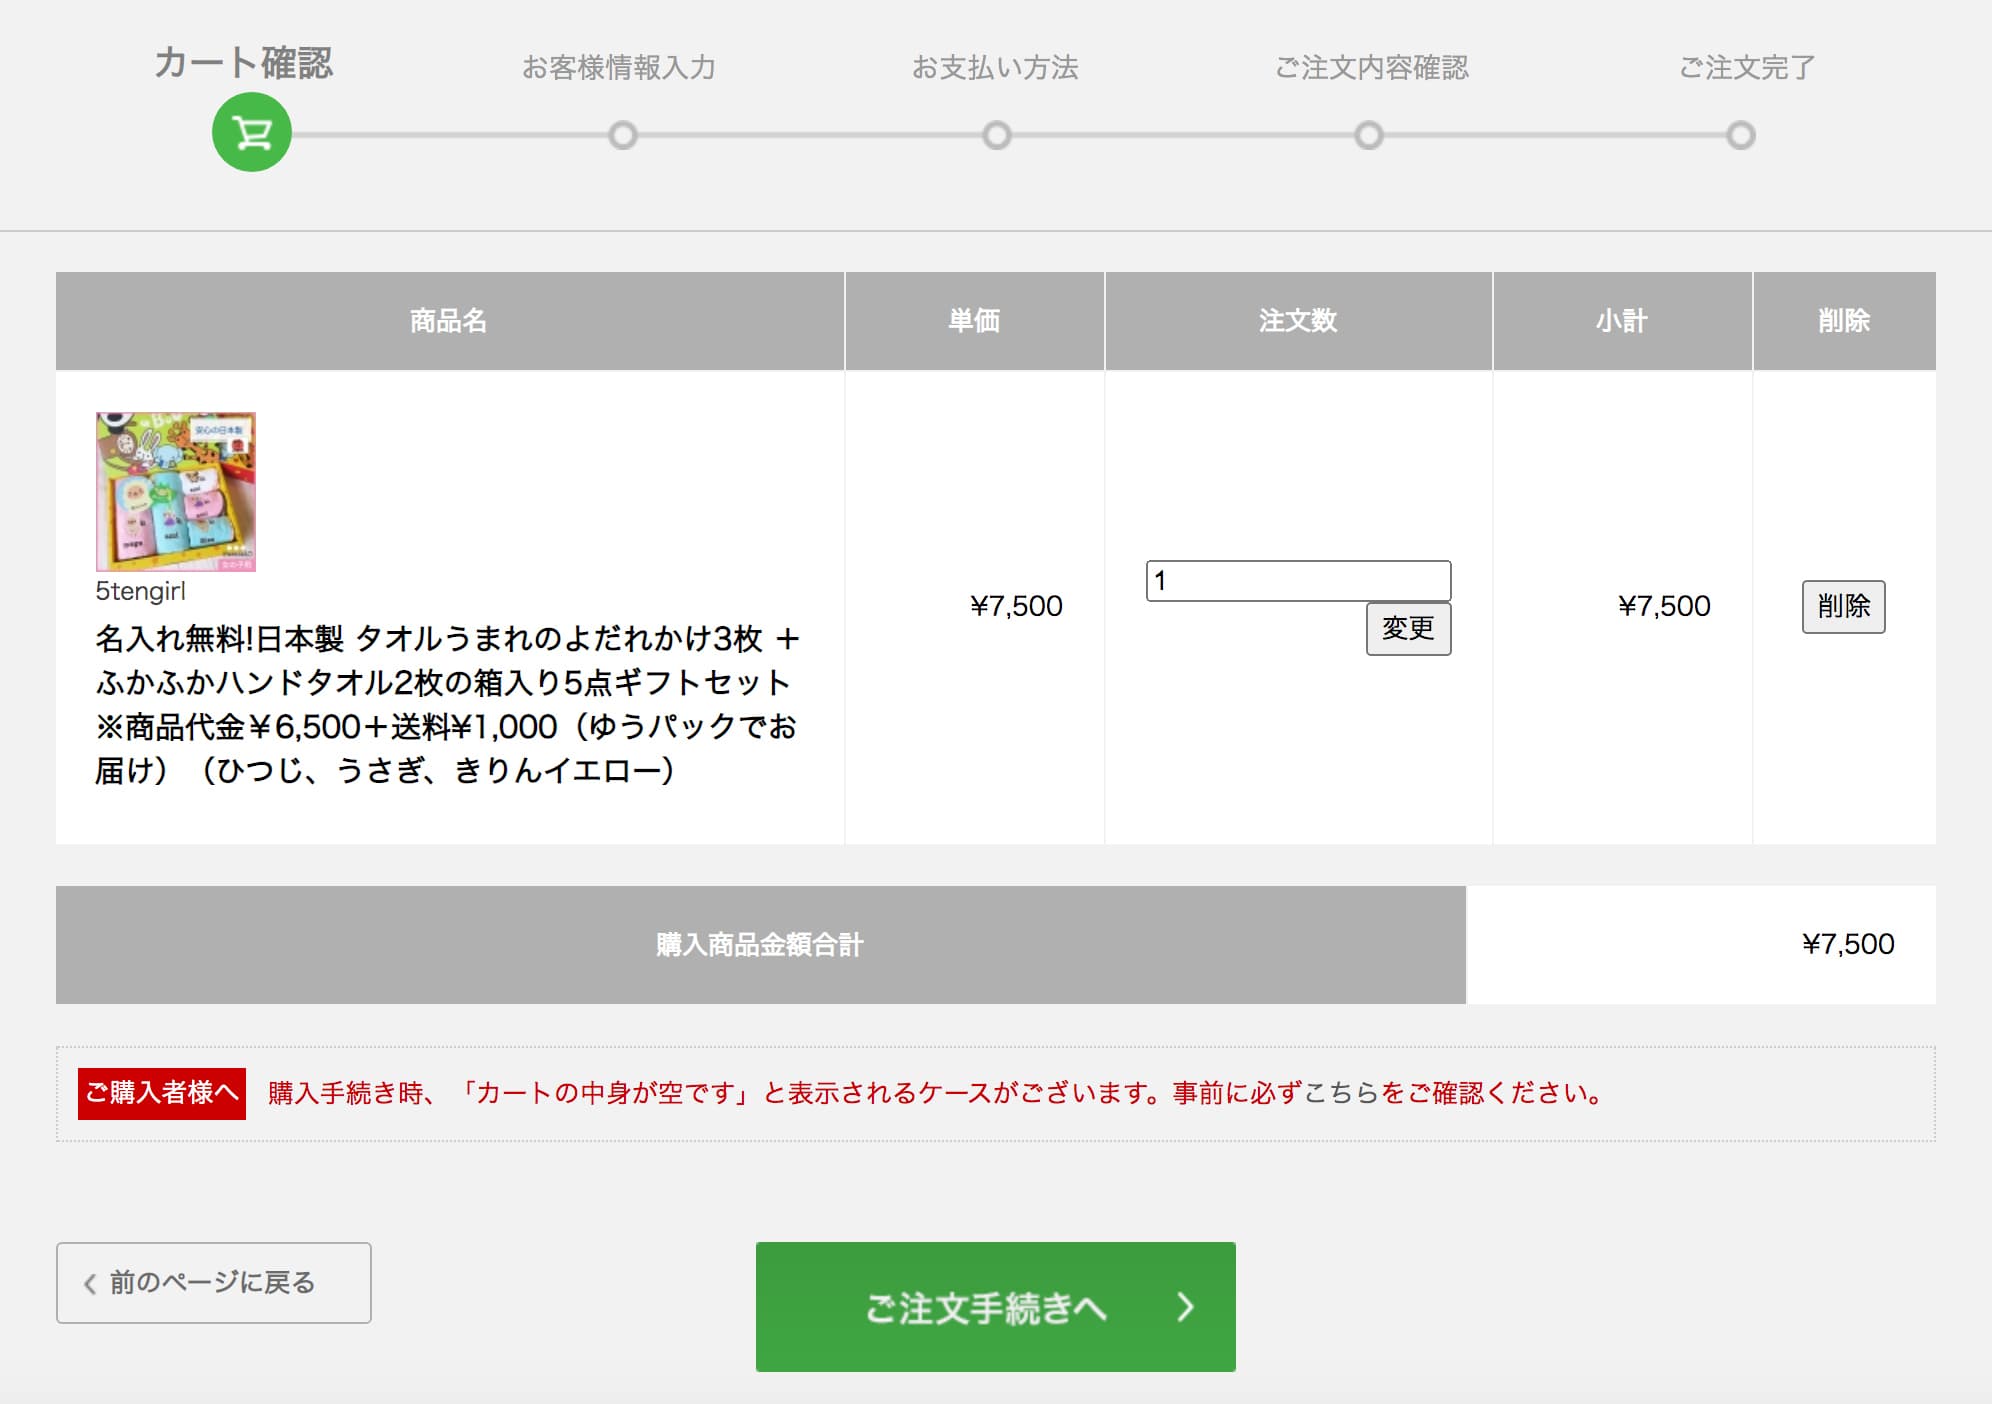
Task: Click the カート確認 step label
Action: 243,63
